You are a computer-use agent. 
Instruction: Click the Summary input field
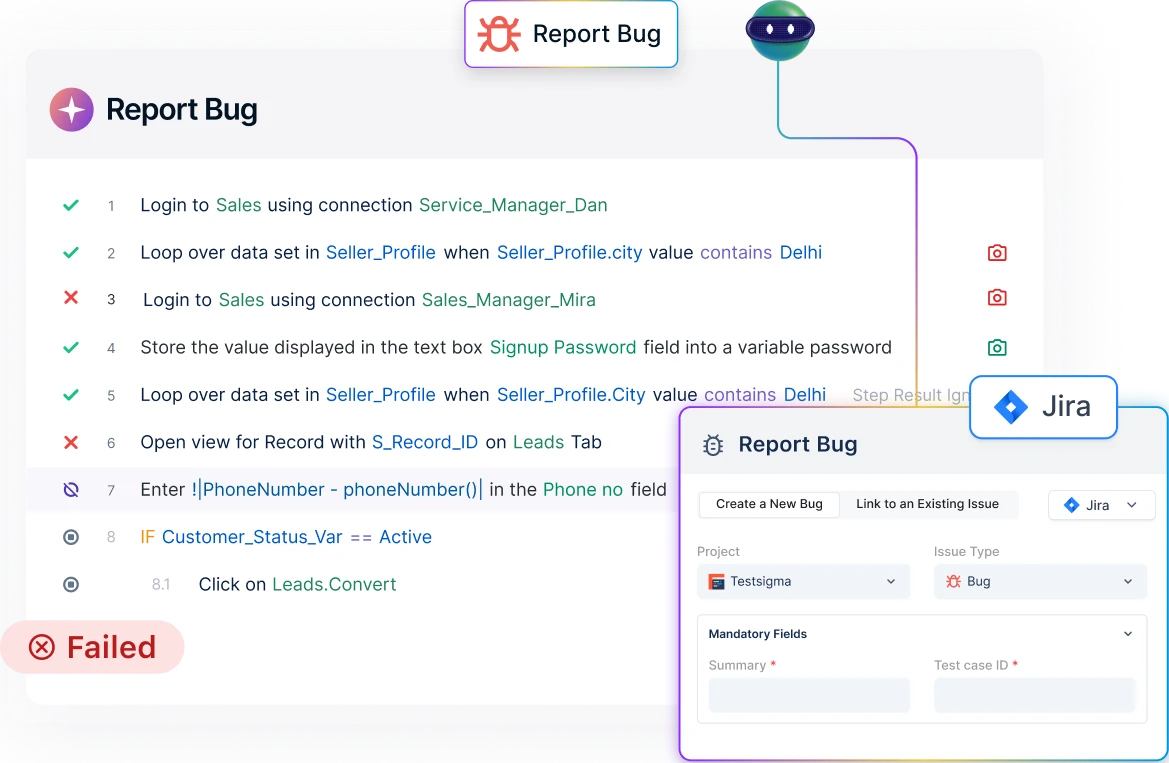pyautogui.click(x=809, y=695)
